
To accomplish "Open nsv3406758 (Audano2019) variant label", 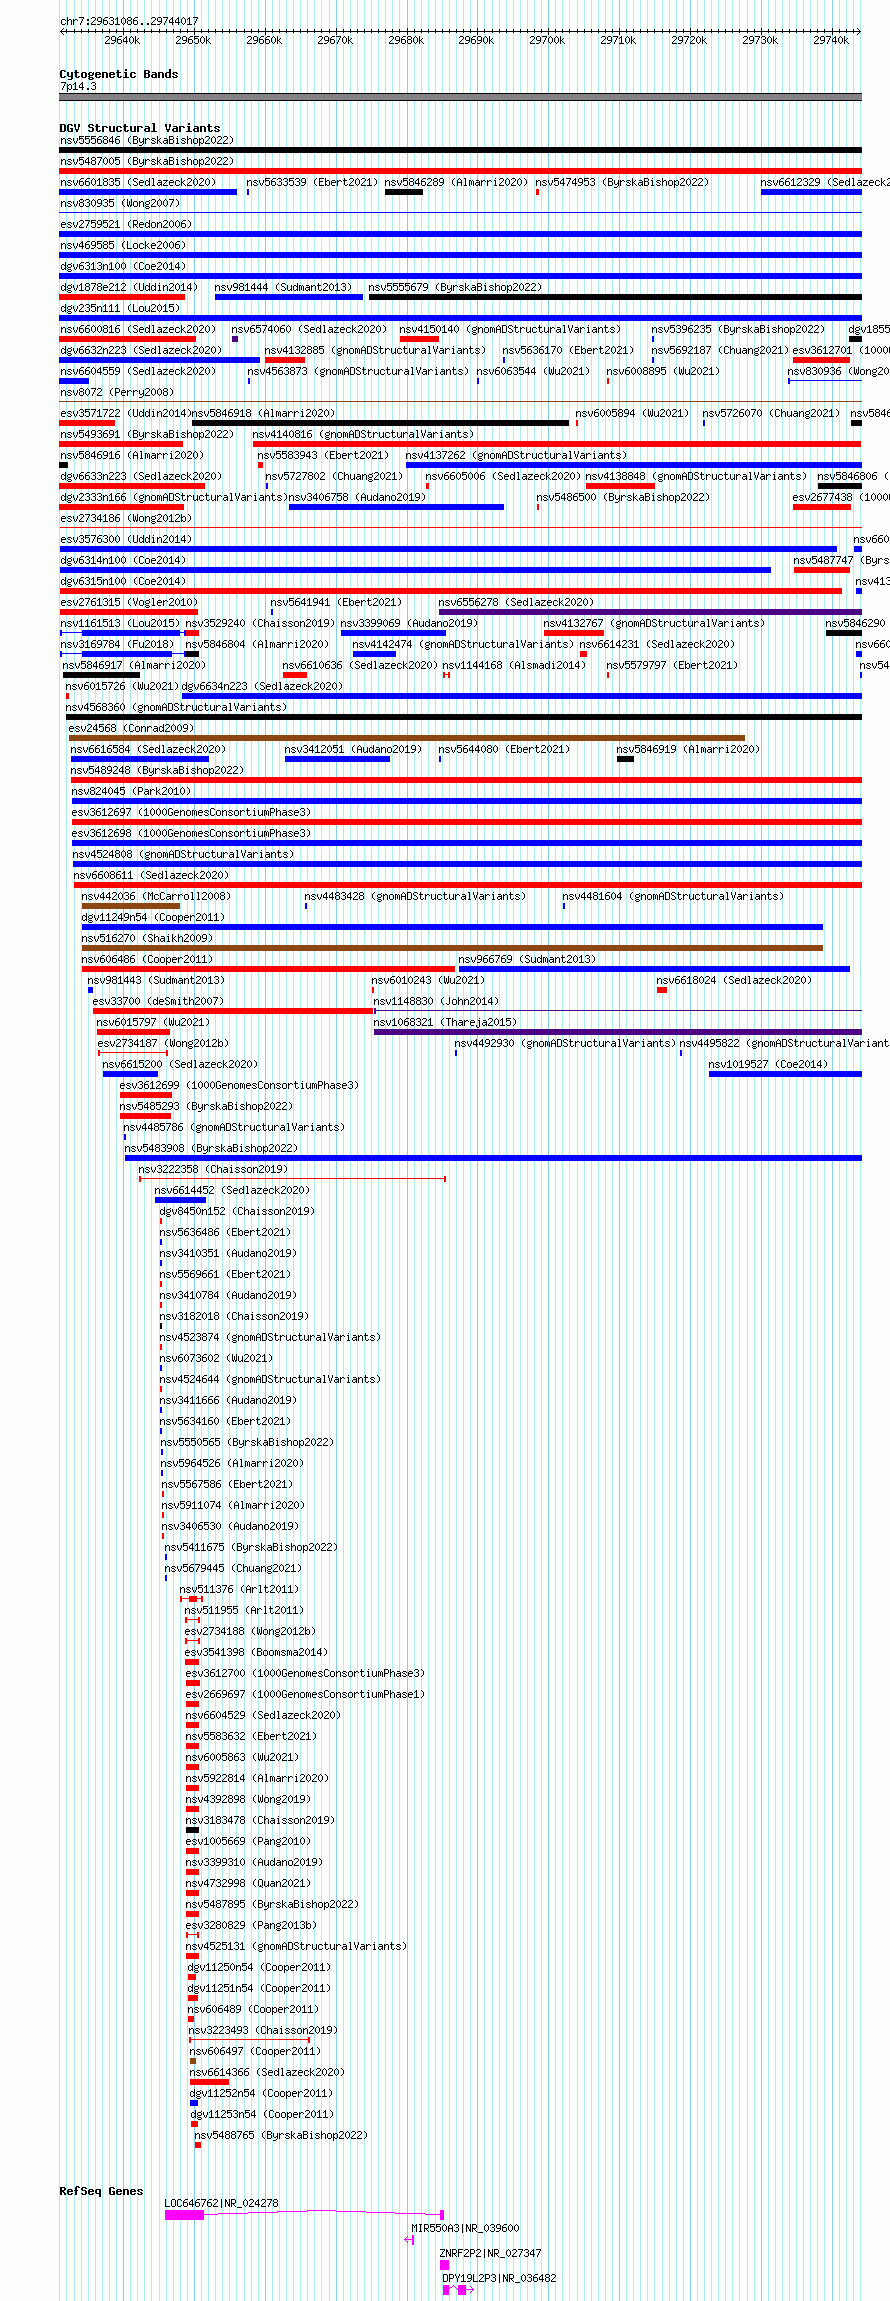I will point(358,497).
